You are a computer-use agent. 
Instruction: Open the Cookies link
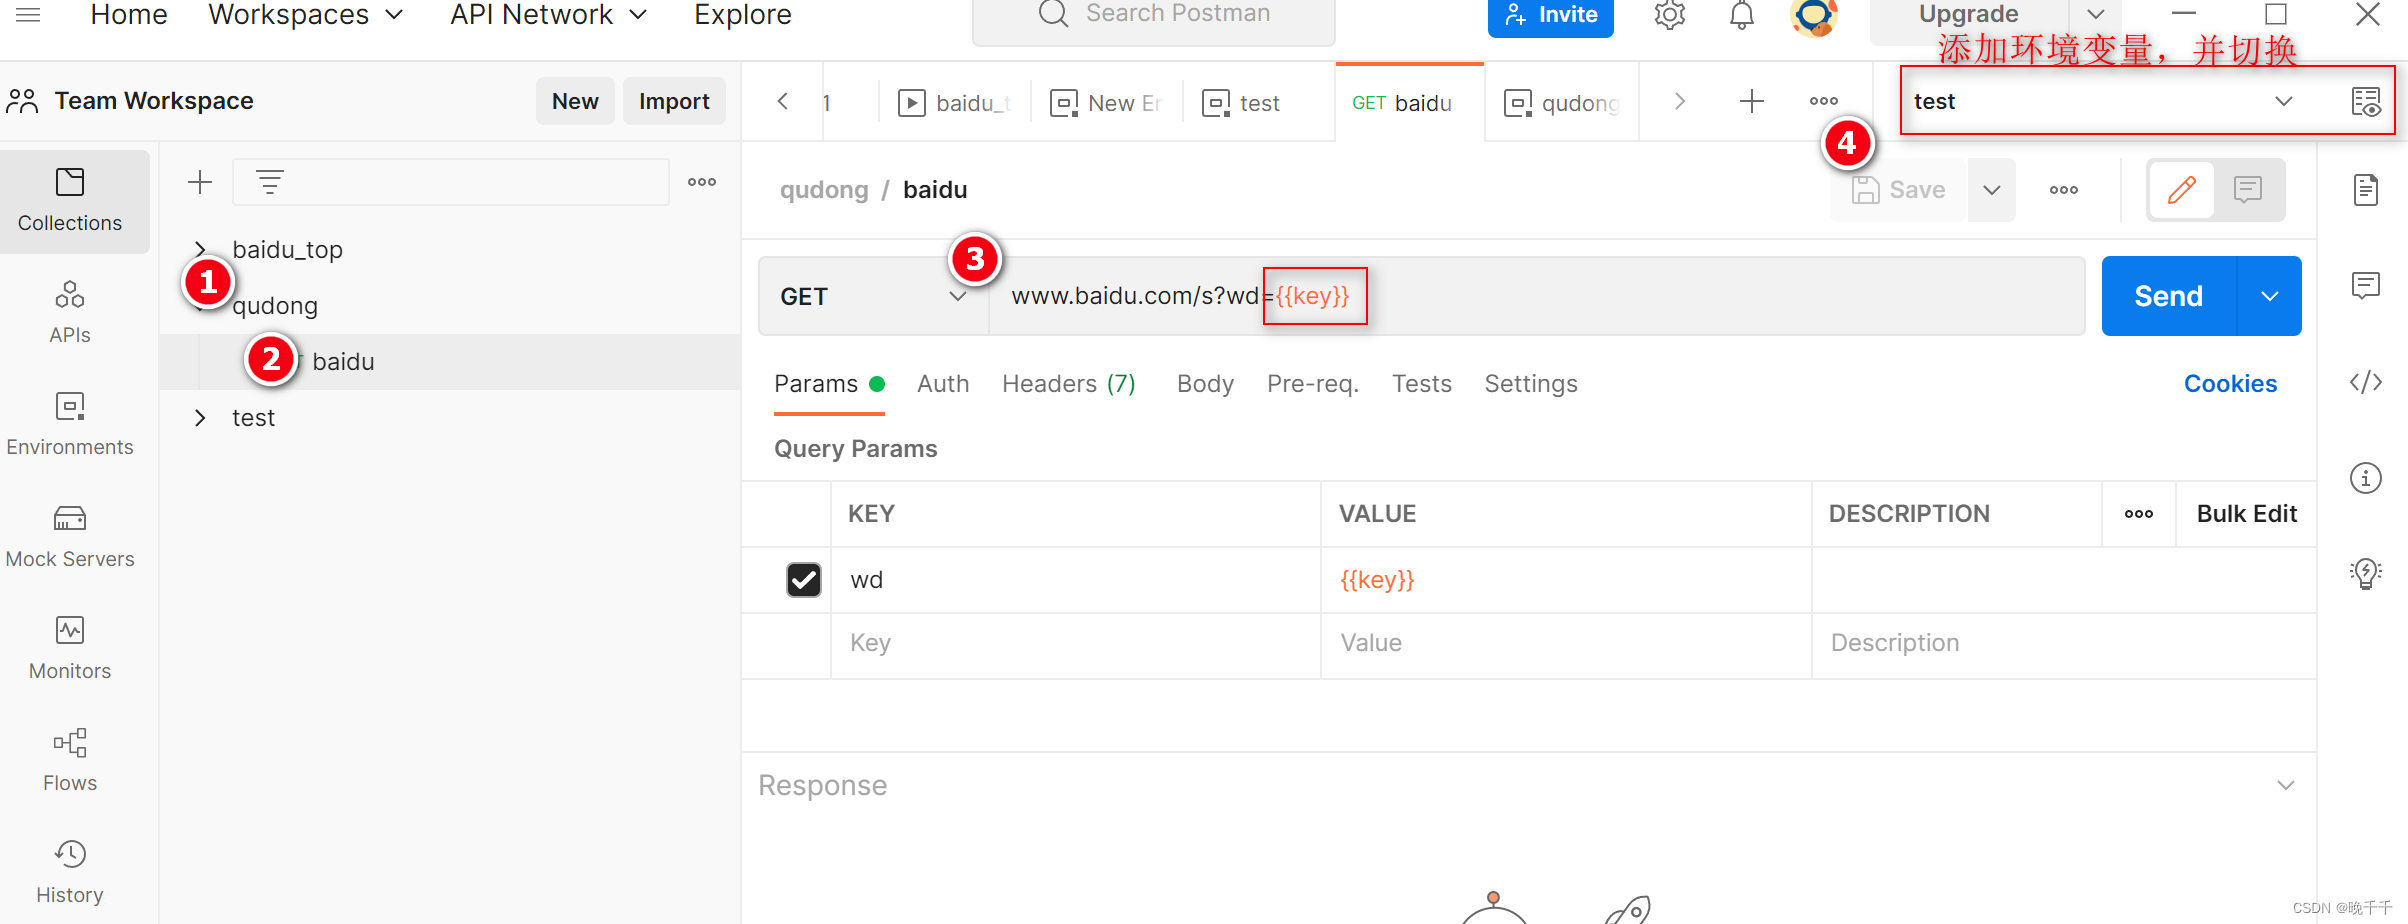(x=2230, y=384)
